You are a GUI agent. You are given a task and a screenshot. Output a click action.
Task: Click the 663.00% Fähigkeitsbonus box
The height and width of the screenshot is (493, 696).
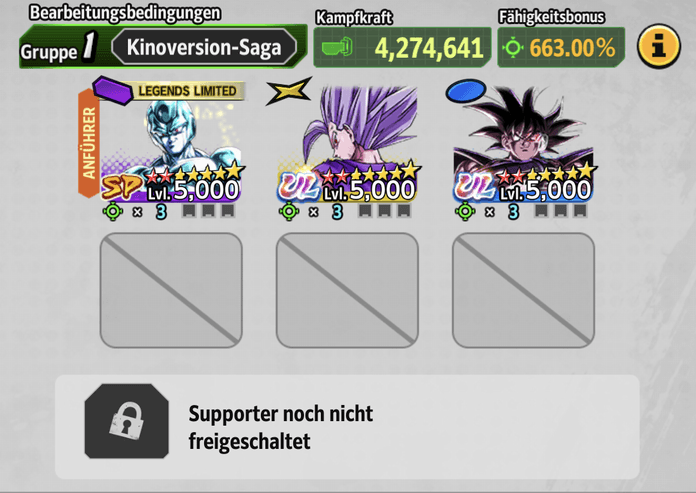[x=561, y=47]
